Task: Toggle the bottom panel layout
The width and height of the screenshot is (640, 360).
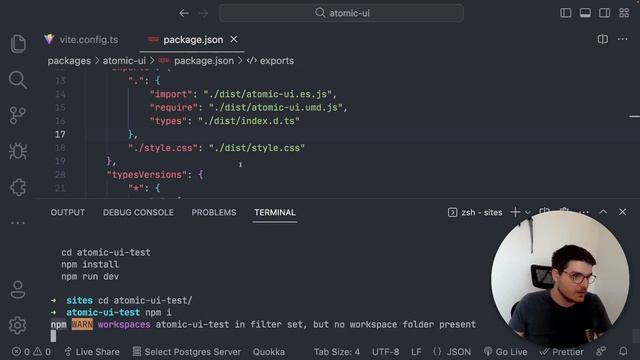Action: pos(585,13)
